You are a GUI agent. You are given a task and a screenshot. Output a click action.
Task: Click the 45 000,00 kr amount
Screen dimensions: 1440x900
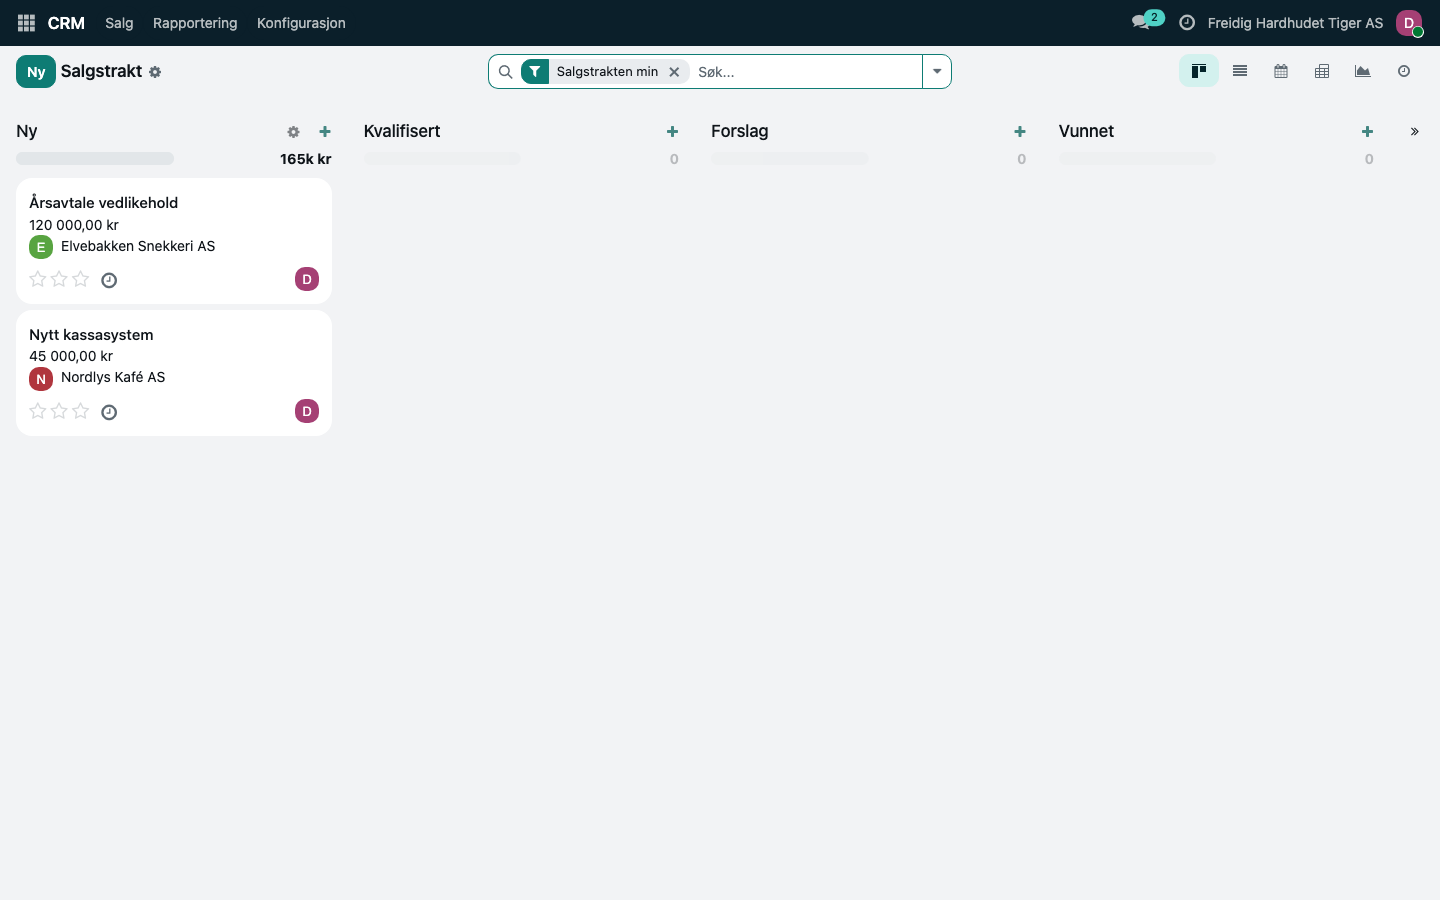(x=71, y=356)
